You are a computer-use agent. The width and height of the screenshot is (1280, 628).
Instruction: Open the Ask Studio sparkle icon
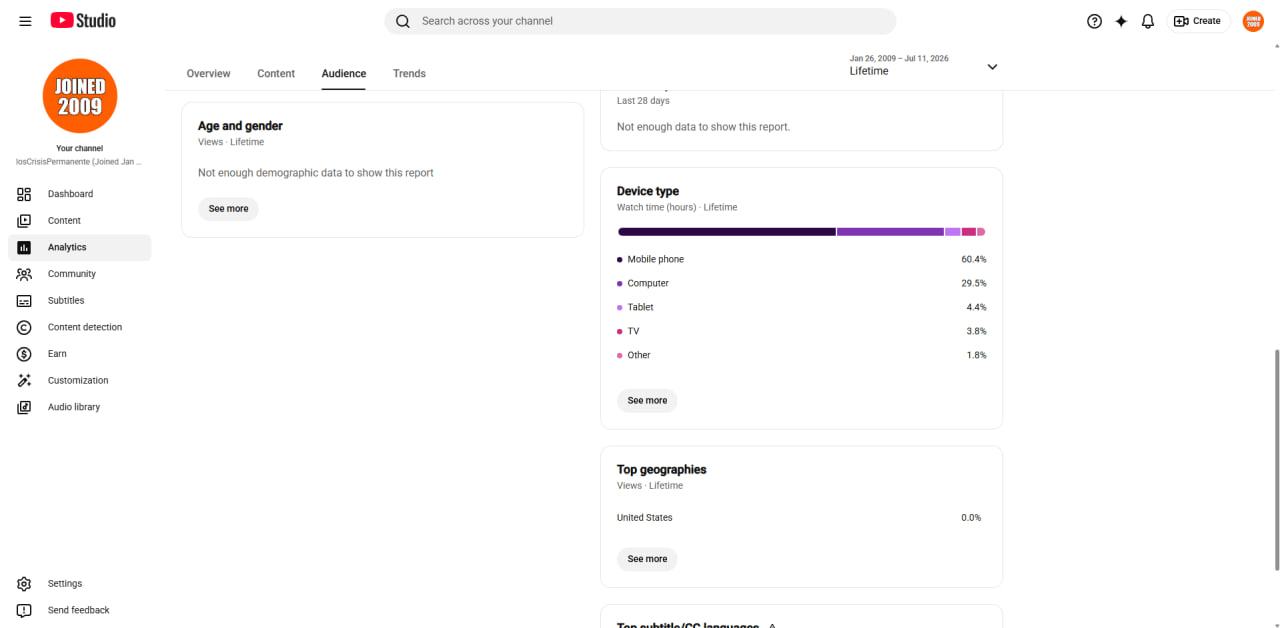coord(1121,21)
